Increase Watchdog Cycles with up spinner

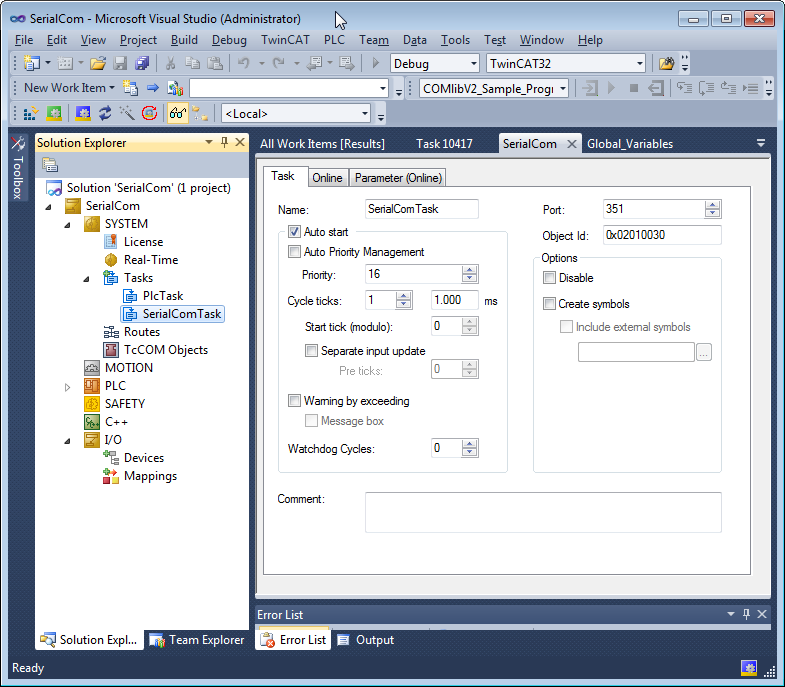point(469,444)
